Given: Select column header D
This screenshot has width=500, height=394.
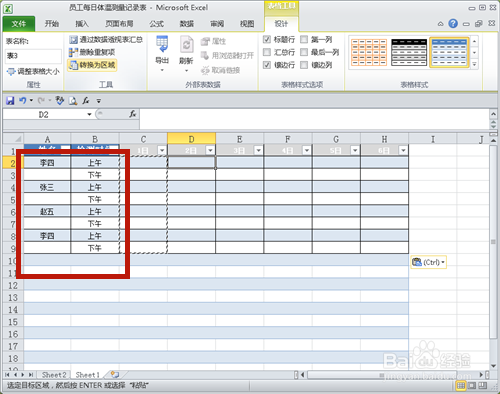Looking at the screenshot, I should coord(191,139).
